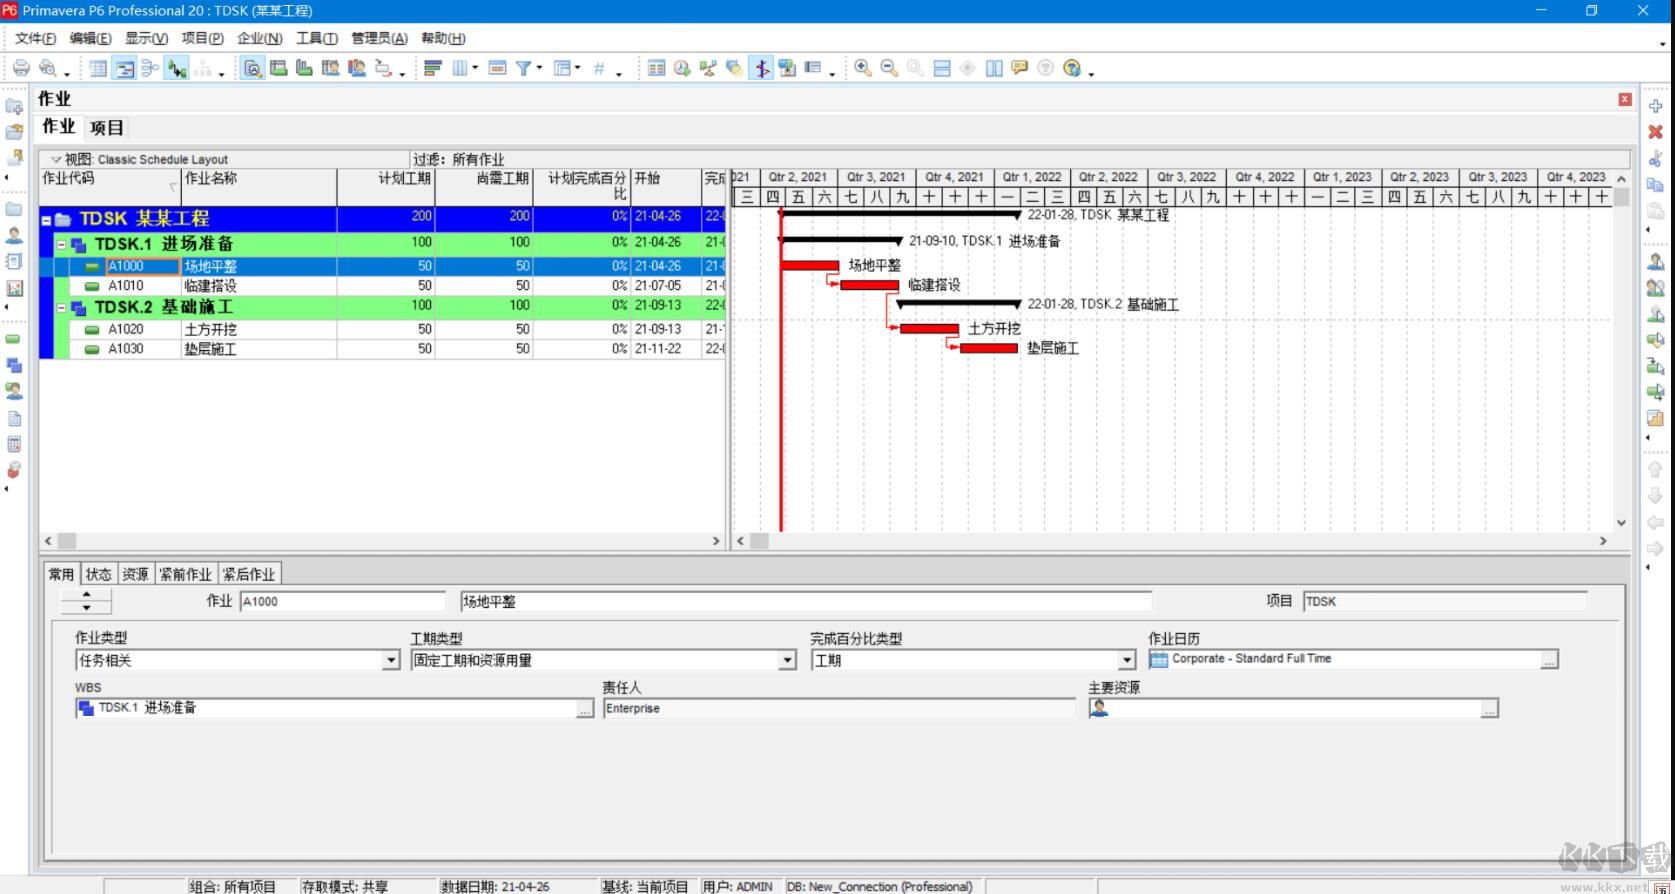This screenshot has width=1675, height=894.
Task: Open the 帮助(H) menu
Action: (443, 38)
